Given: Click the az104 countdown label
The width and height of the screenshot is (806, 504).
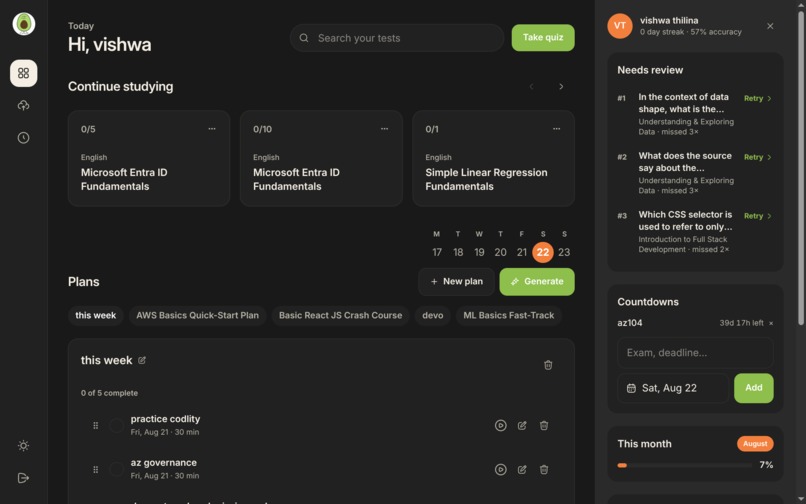Looking at the screenshot, I should click(630, 323).
